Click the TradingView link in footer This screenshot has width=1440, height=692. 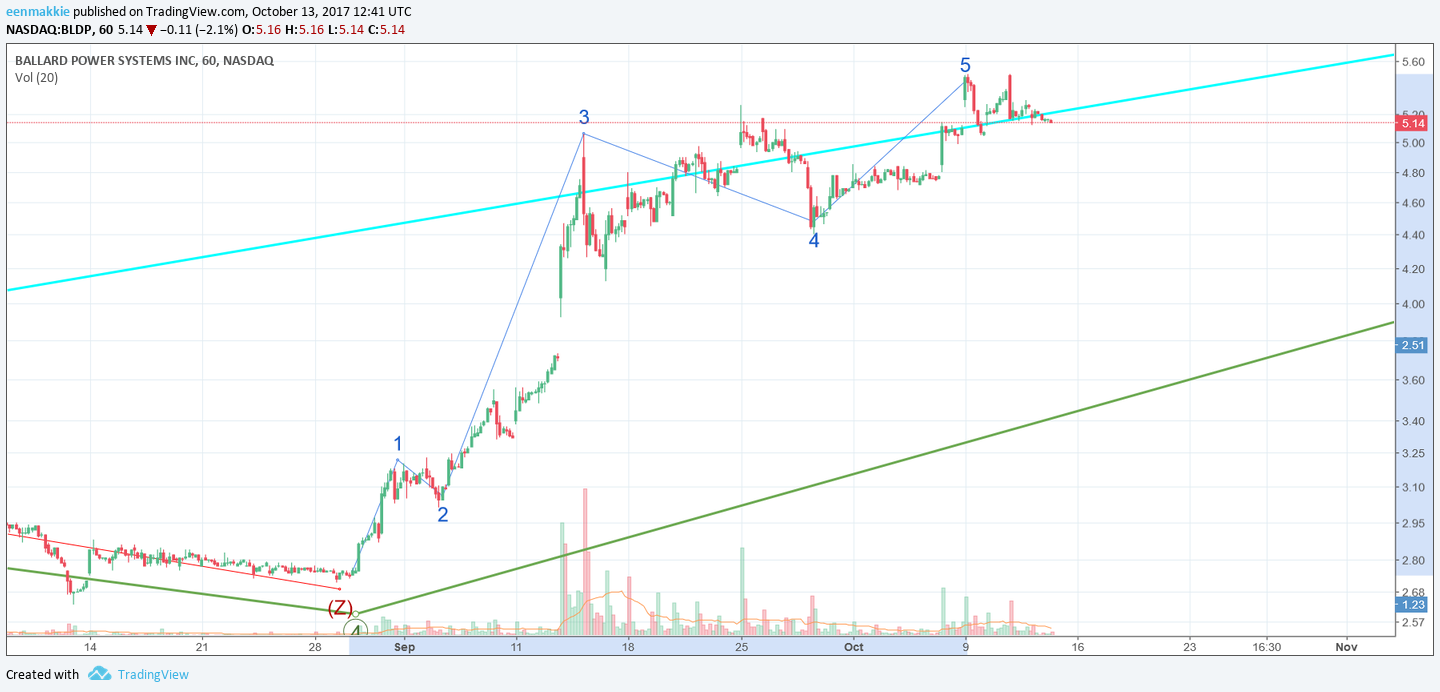pos(153,674)
